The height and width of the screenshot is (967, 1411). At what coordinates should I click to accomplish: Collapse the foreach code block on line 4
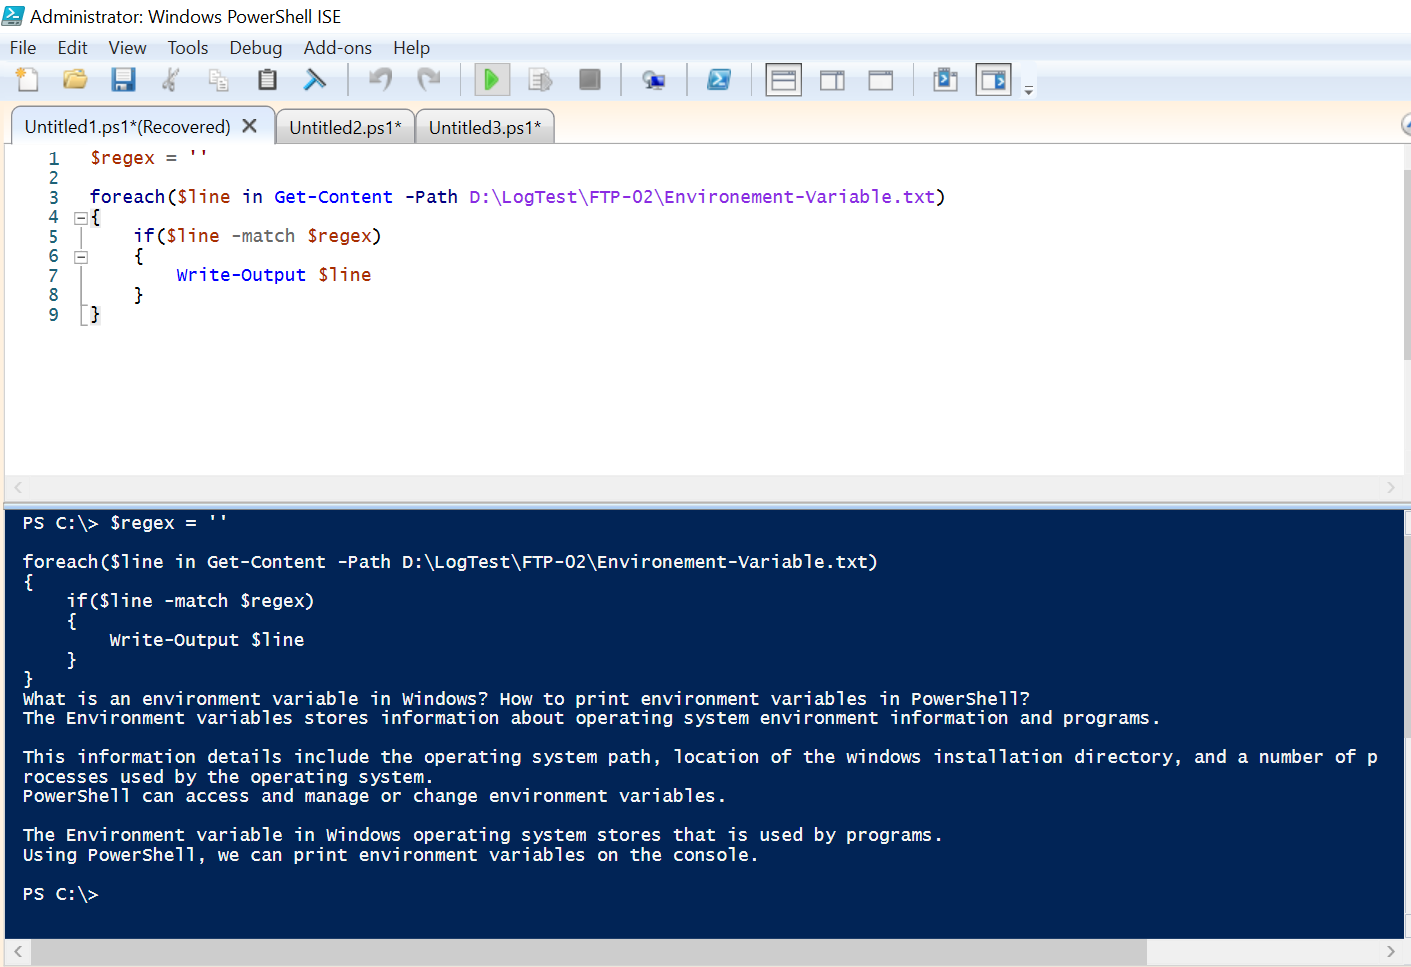click(81, 216)
